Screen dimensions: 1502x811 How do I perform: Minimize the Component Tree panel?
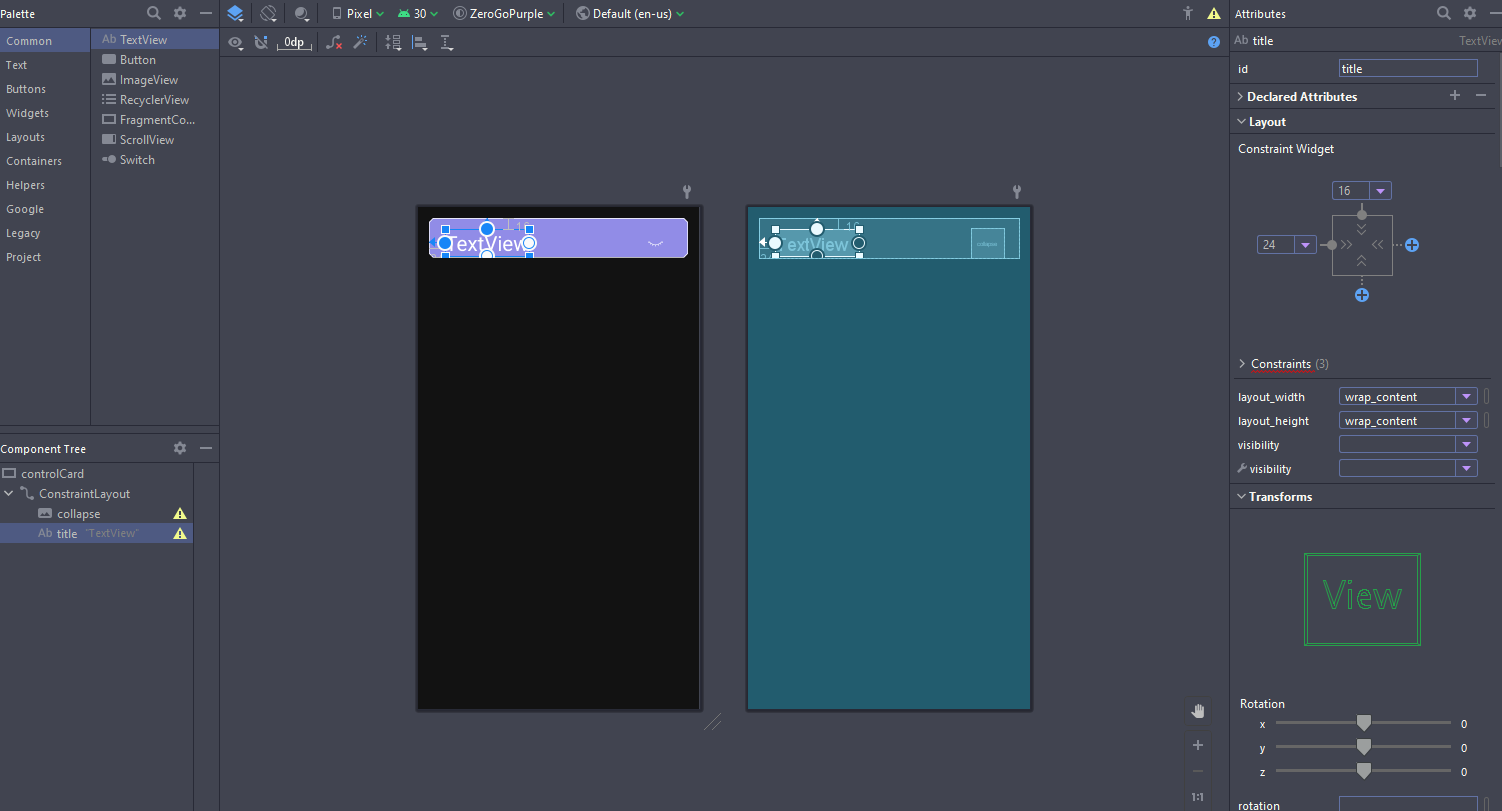(206, 448)
